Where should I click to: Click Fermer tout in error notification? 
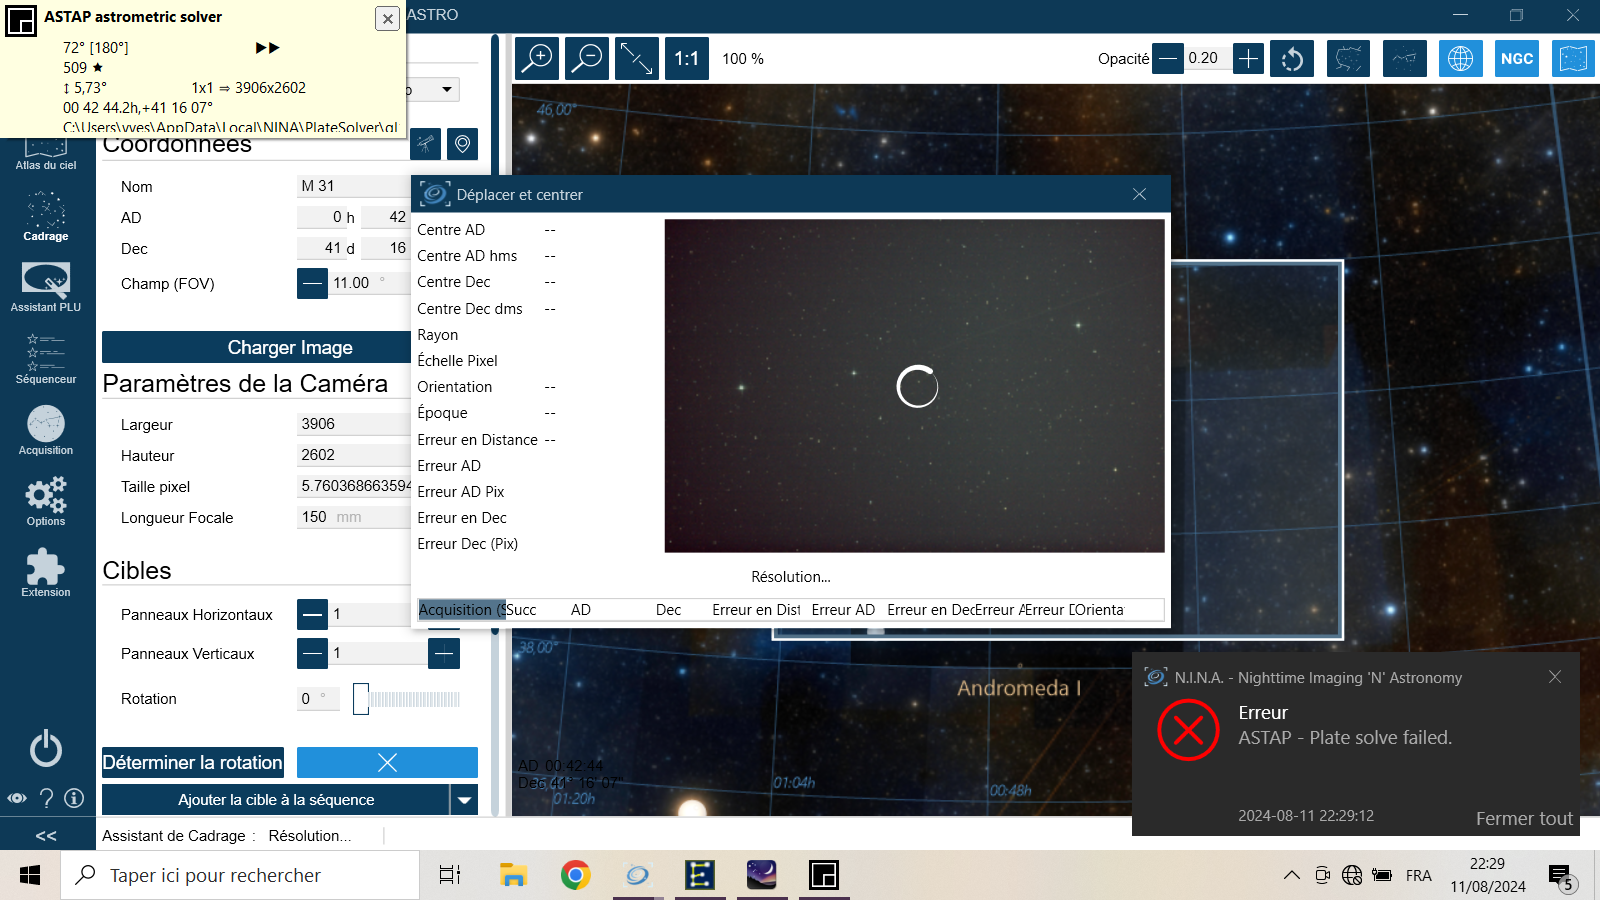coord(1524,818)
